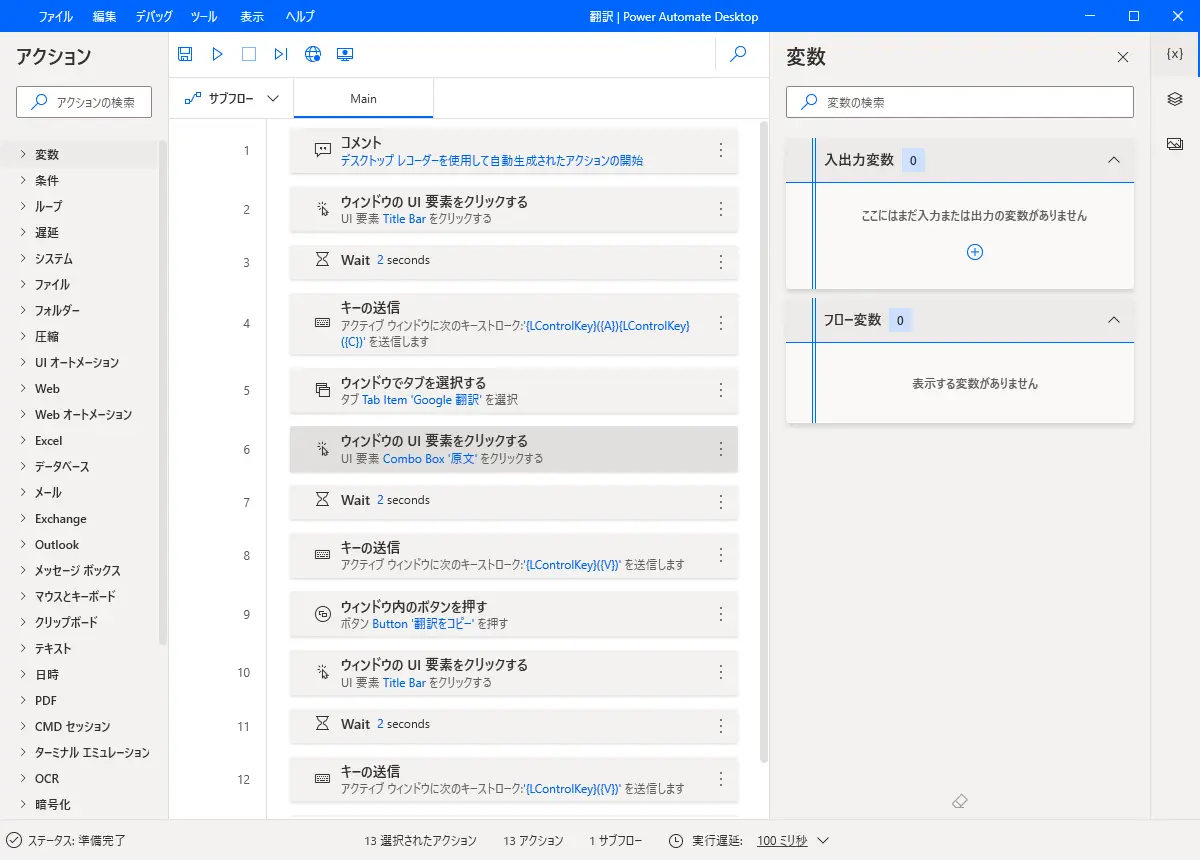Select step 8 キーの送信 action
This screenshot has width=1200, height=860.
(x=514, y=555)
